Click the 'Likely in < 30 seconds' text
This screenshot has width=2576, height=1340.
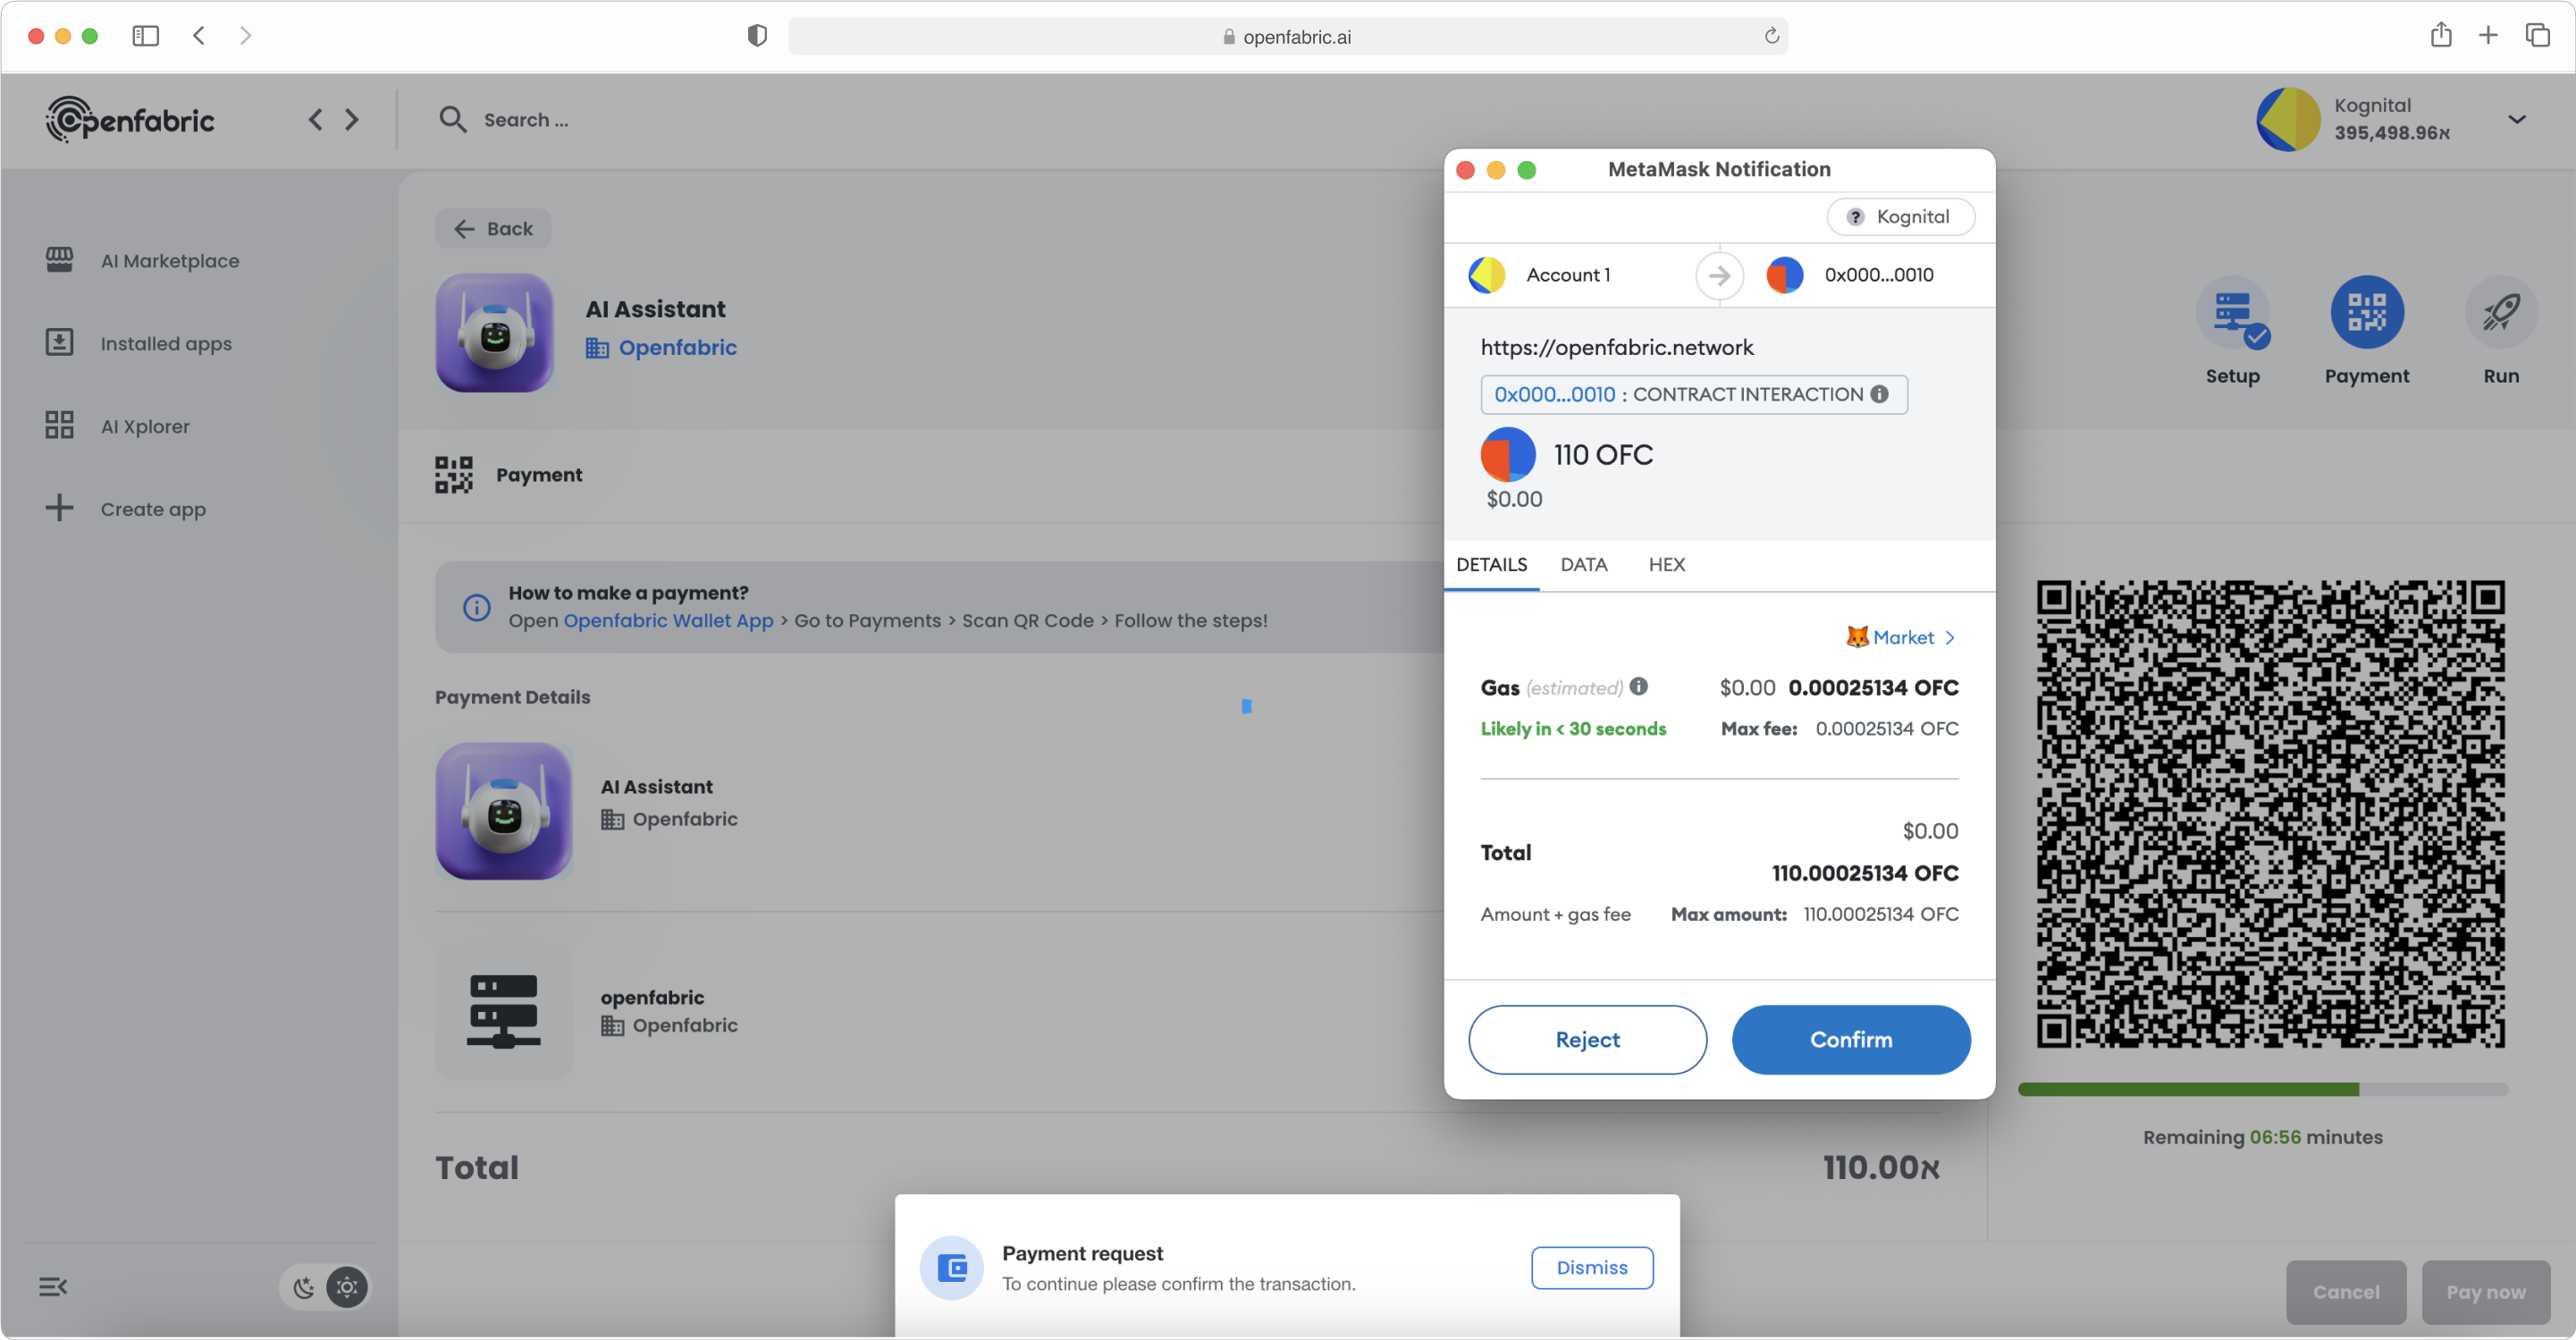[1573, 729]
